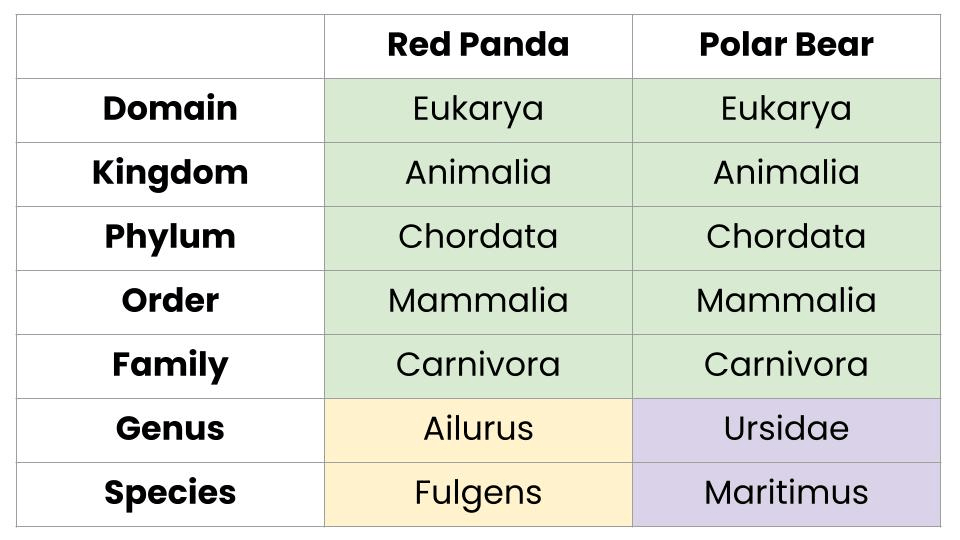Image resolution: width=960 pixels, height=540 pixels.
Task: Click the Phylum row label
Action: coord(170,237)
